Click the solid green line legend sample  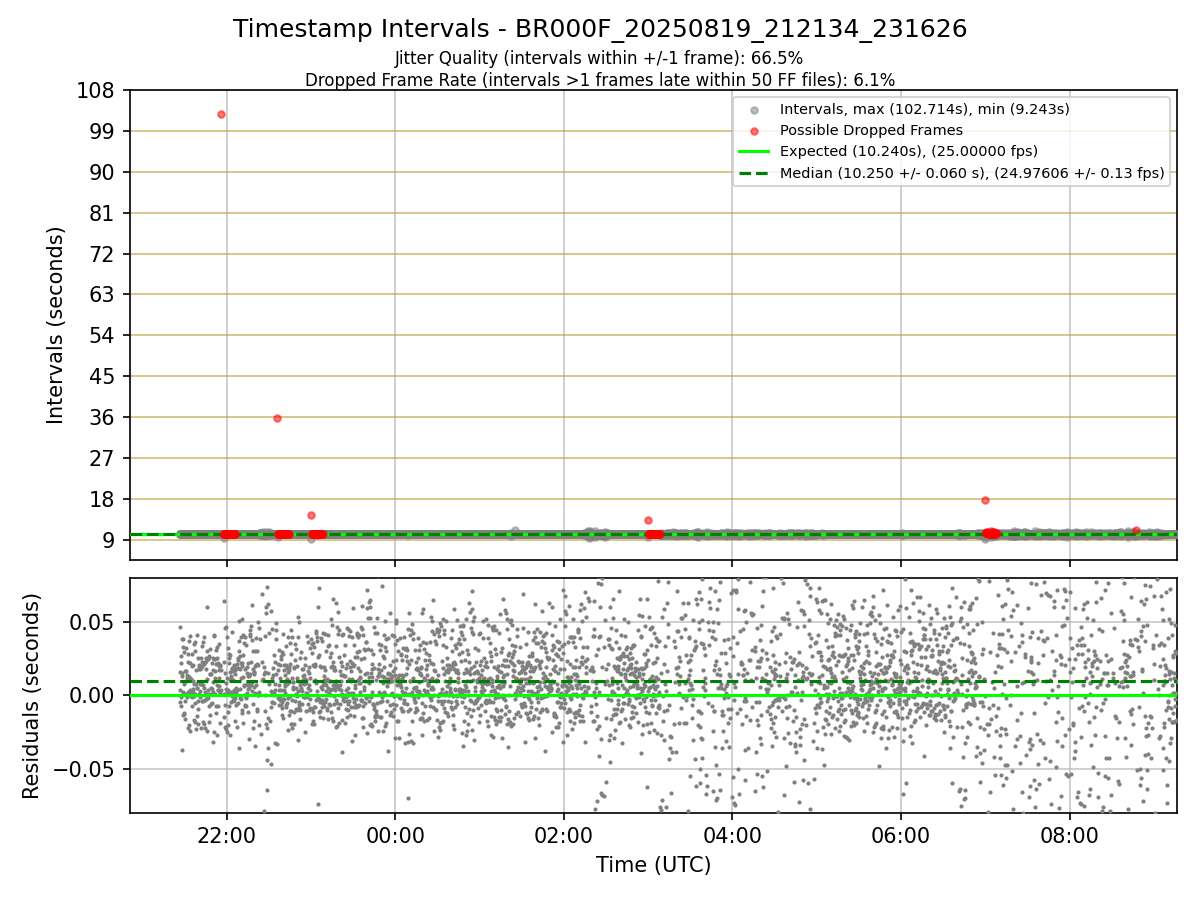(x=755, y=152)
